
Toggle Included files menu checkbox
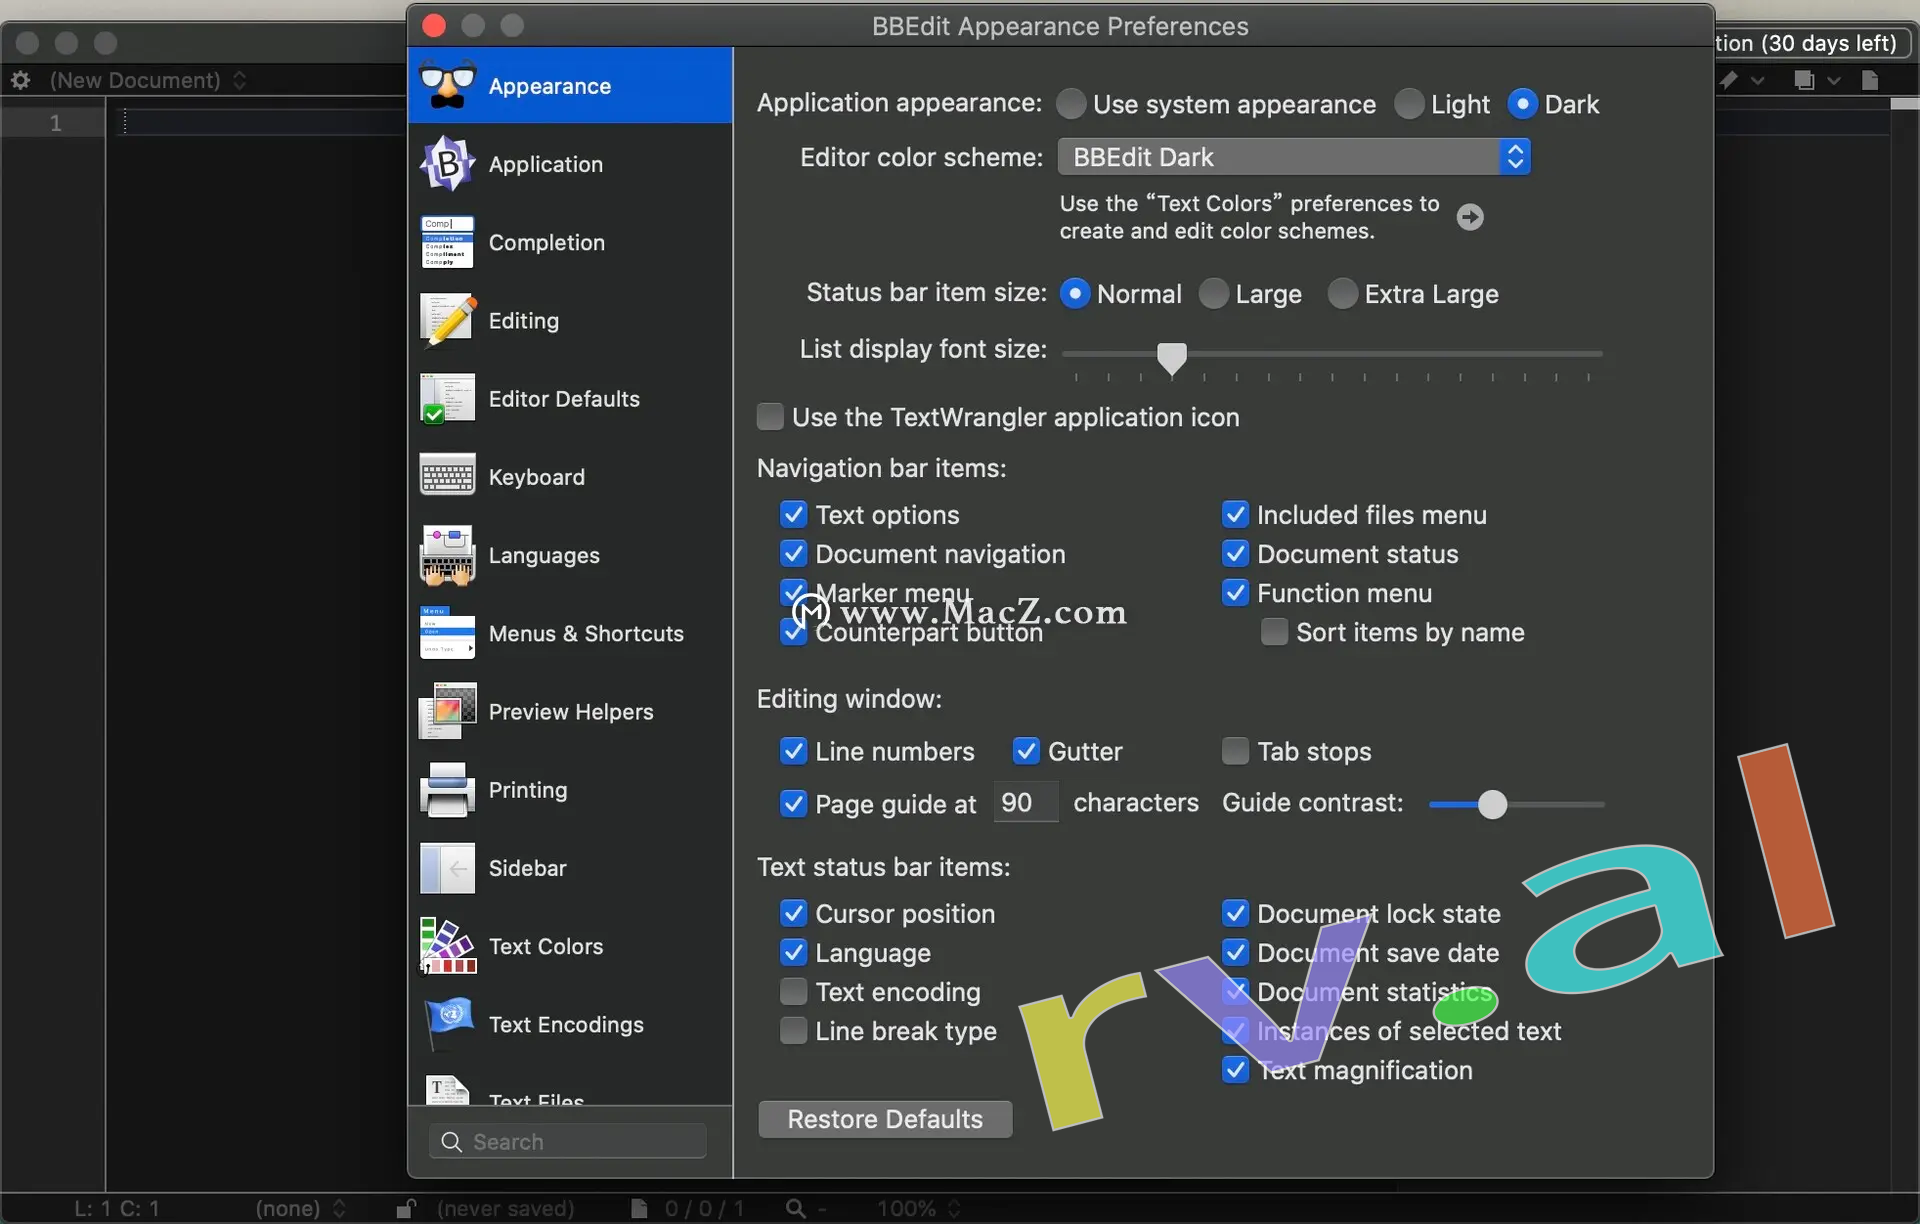(x=1235, y=515)
